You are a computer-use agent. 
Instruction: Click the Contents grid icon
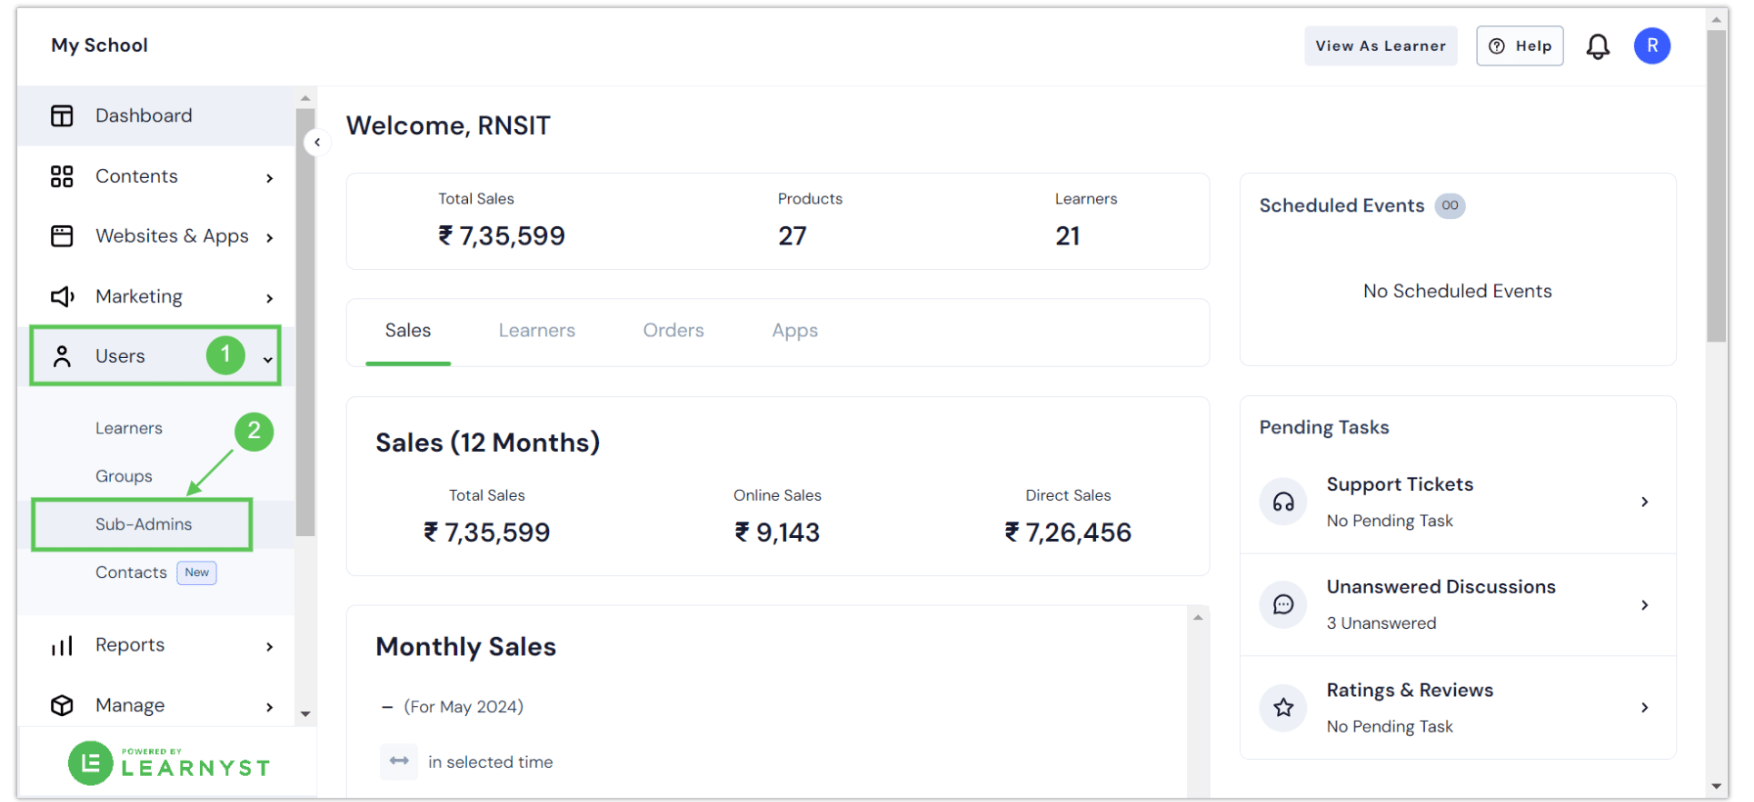coord(62,177)
